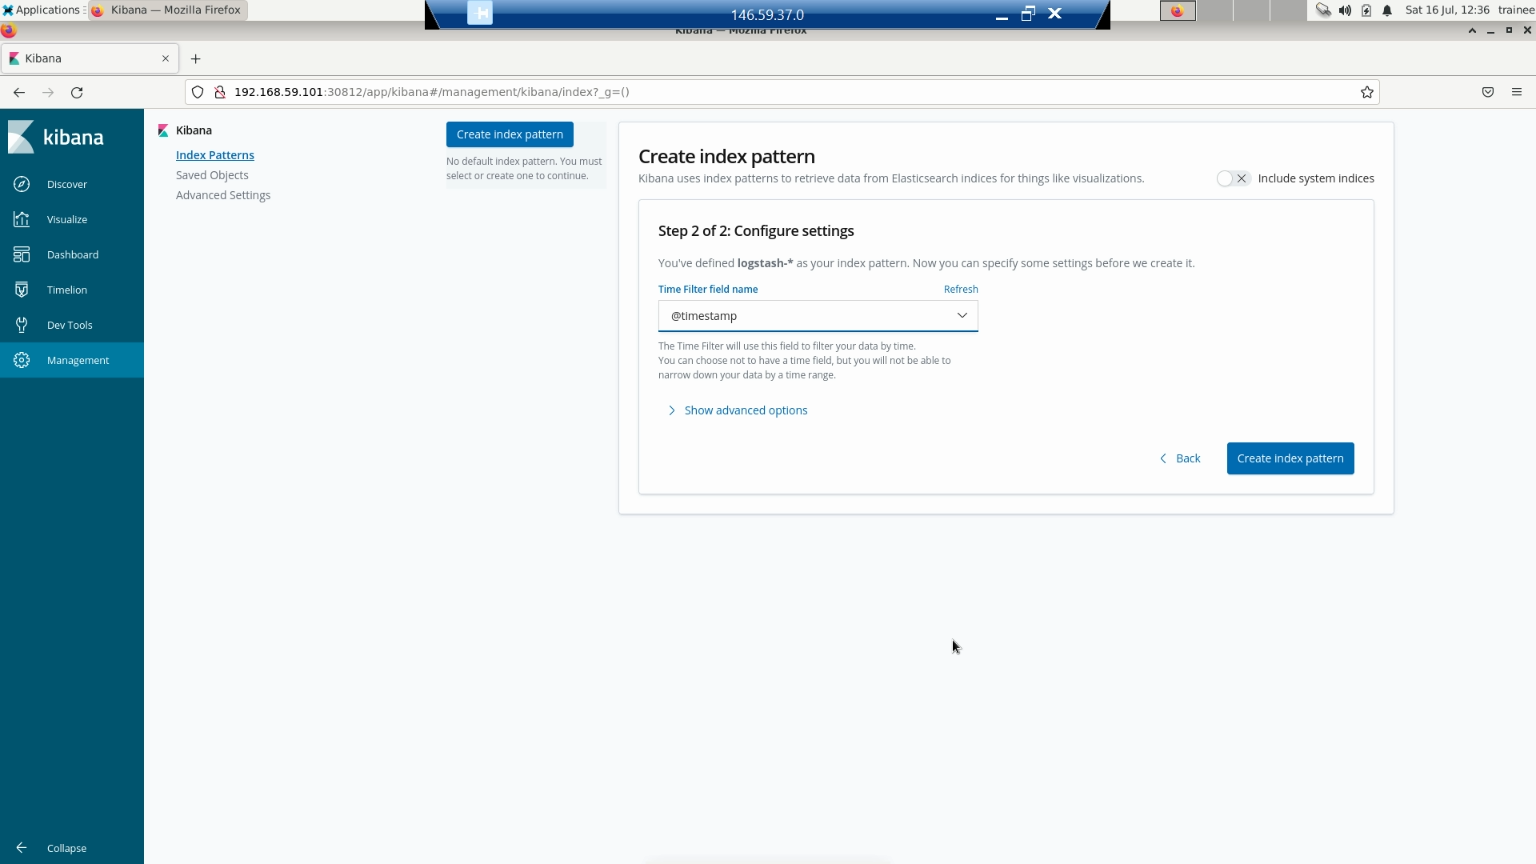Open Dev Tools wrench icon
Image resolution: width=1536 pixels, height=864 pixels.
click(x=22, y=325)
